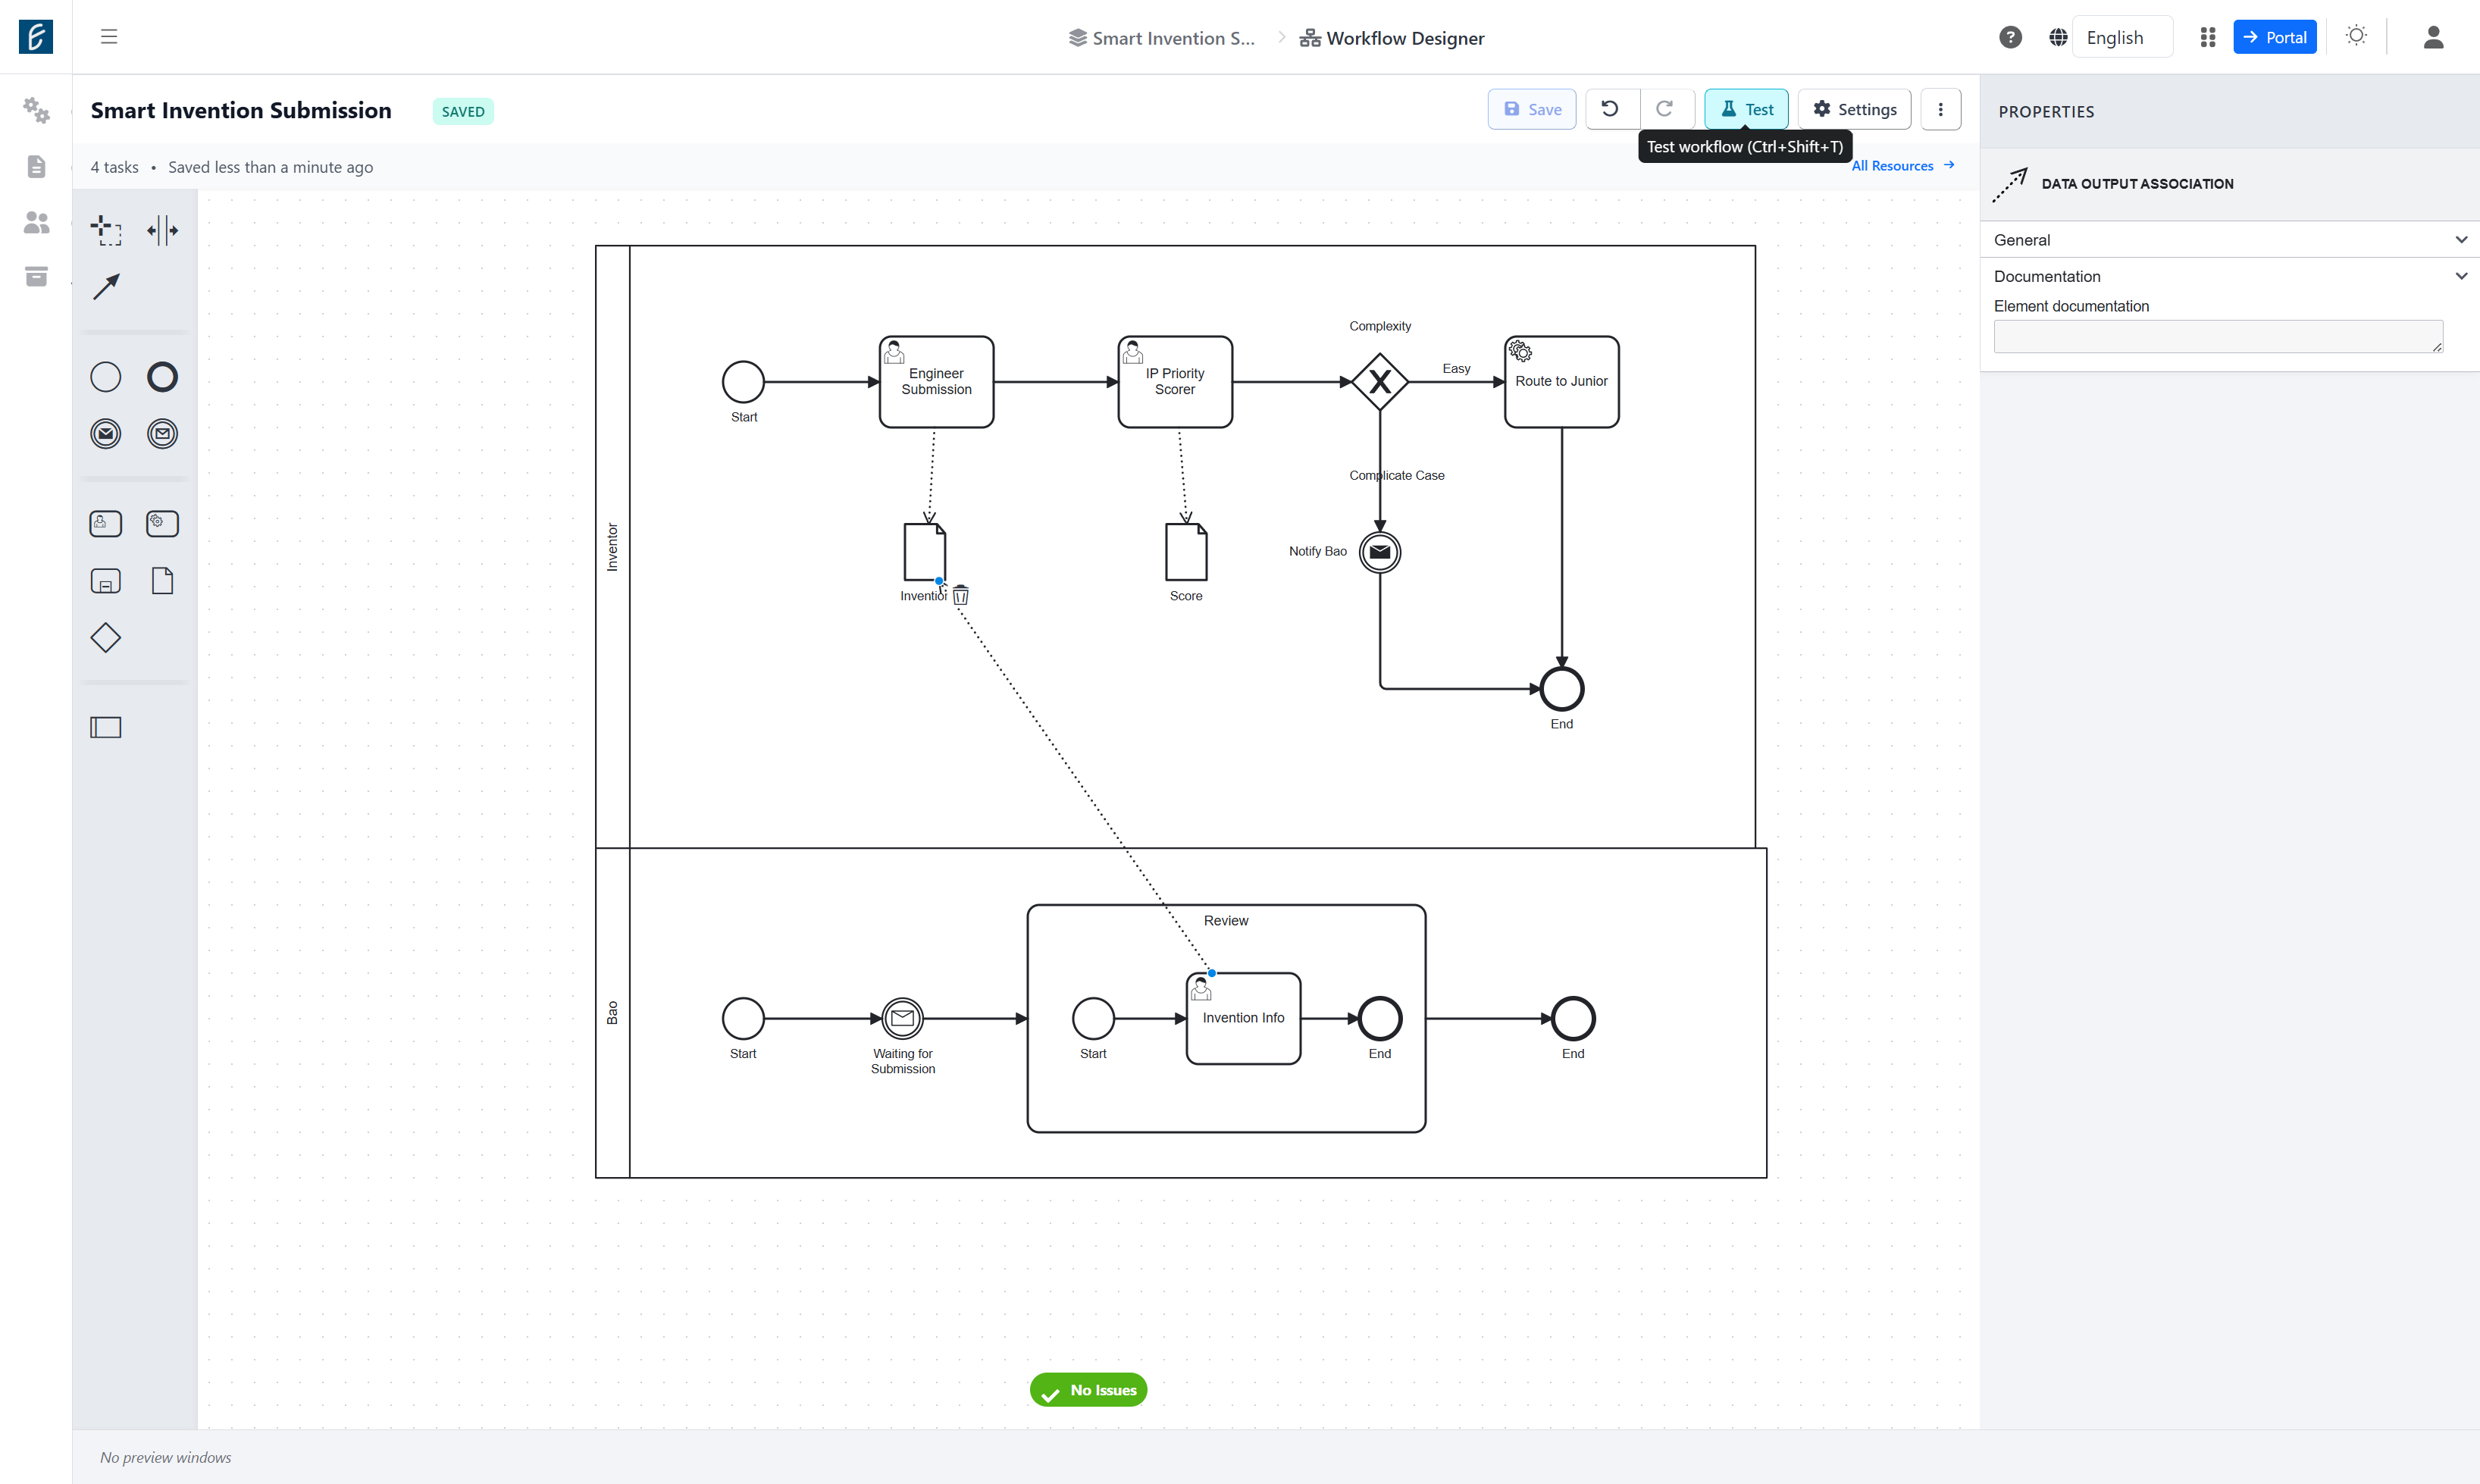Redo the last change
The width and height of the screenshot is (2480, 1484).
1665,109
